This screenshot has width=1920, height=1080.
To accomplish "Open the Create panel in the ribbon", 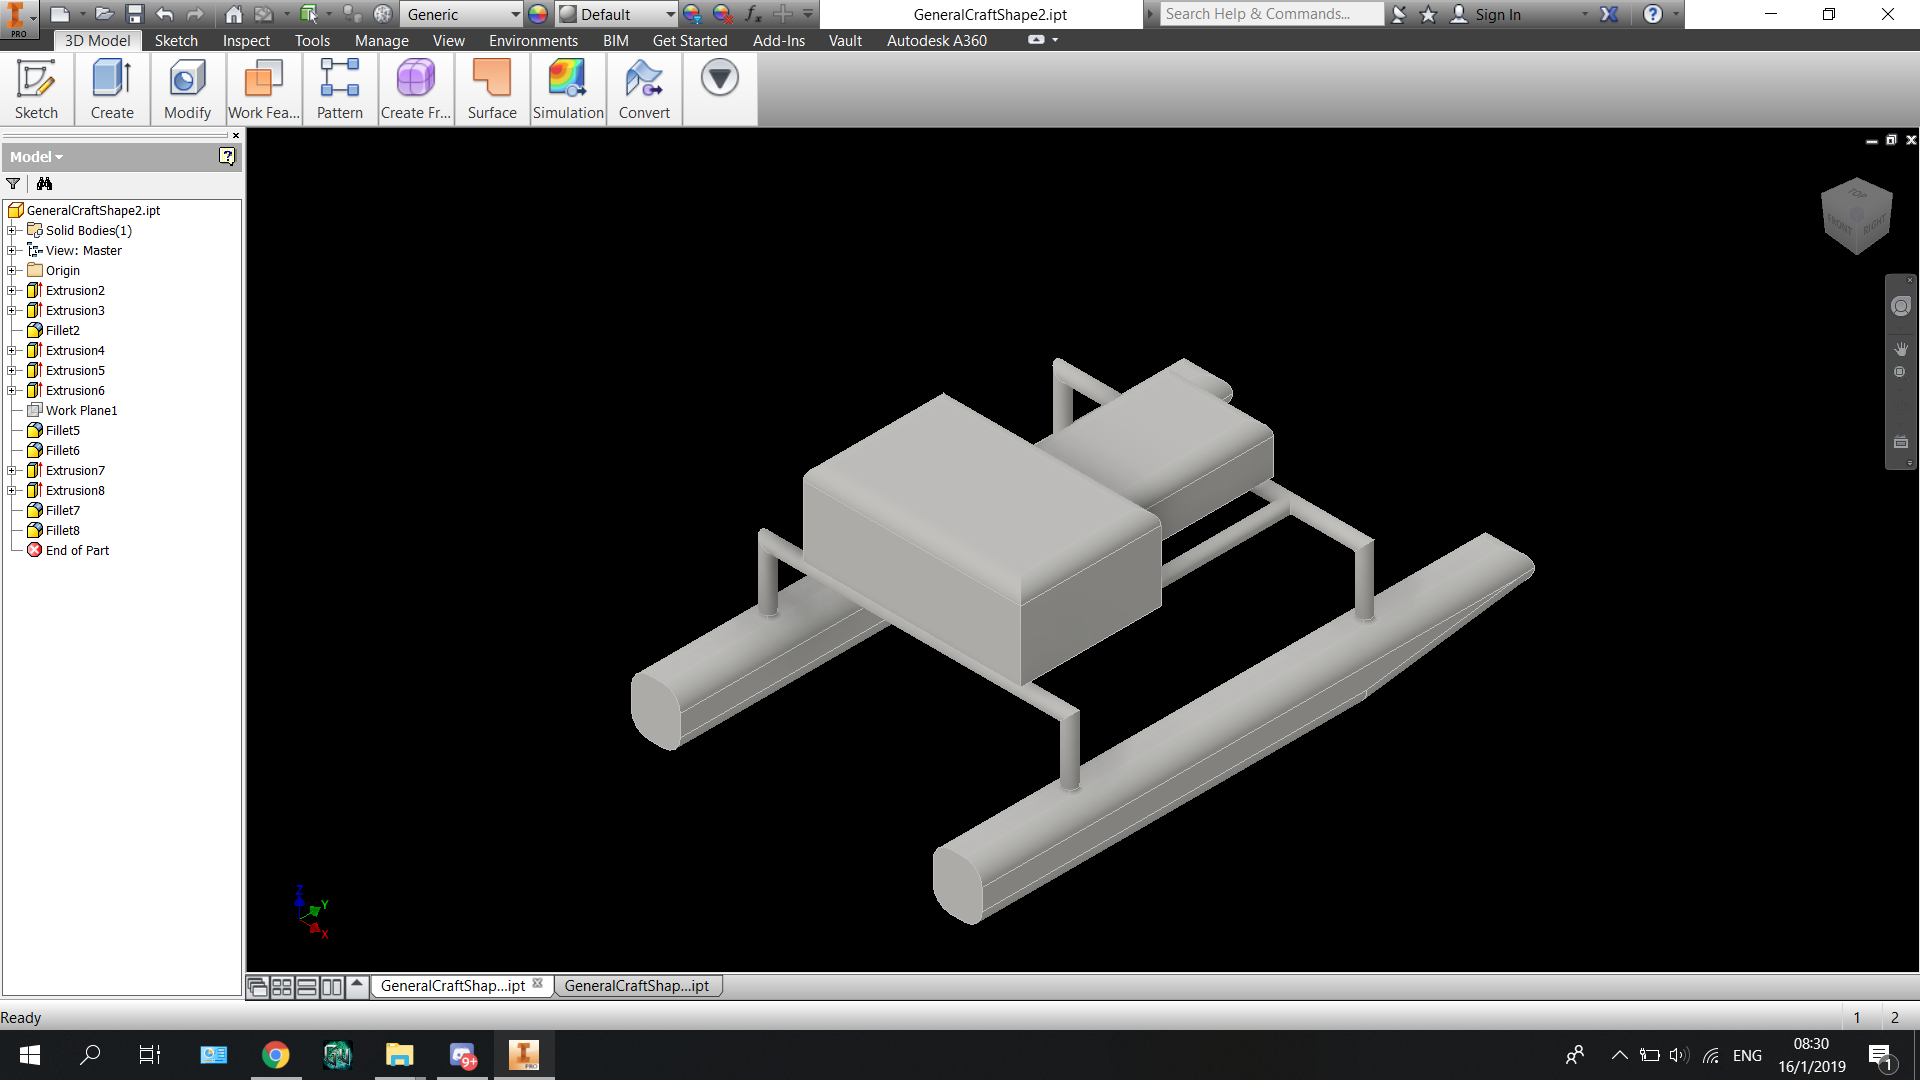I will (x=112, y=89).
